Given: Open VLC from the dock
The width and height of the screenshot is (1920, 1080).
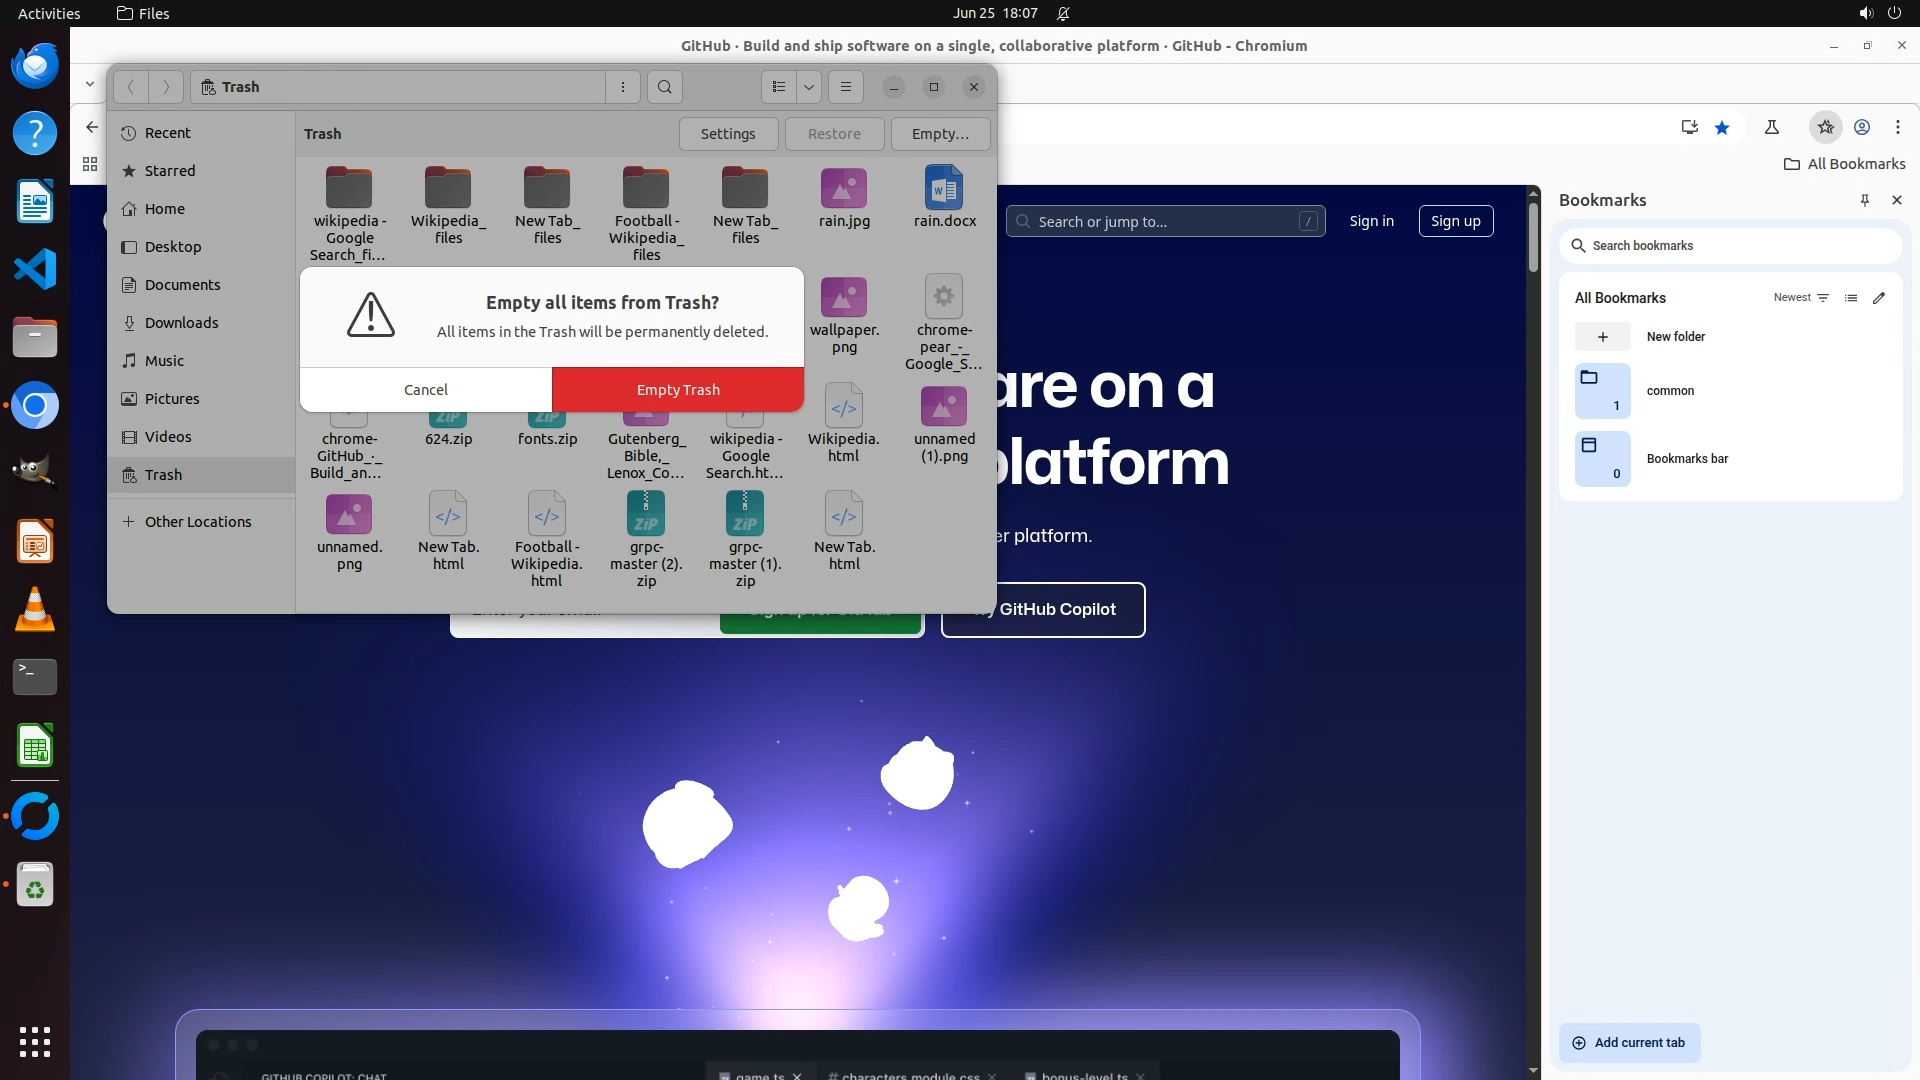Looking at the screenshot, I should (x=35, y=610).
